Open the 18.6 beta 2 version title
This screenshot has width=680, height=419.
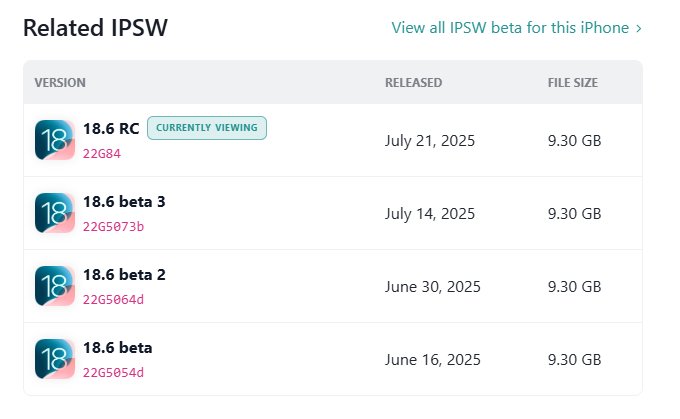[x=123, y=274]
